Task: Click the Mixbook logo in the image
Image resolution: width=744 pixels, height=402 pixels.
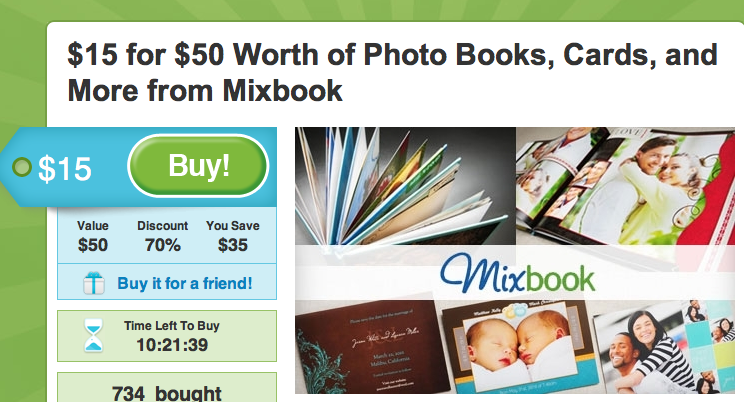Action: 516,272
